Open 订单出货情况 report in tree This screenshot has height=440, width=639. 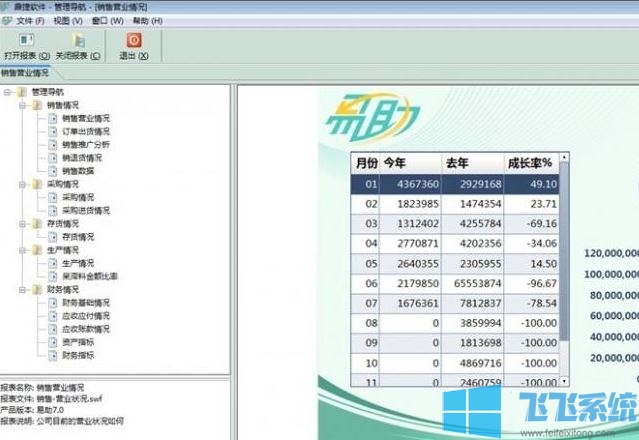86,131
